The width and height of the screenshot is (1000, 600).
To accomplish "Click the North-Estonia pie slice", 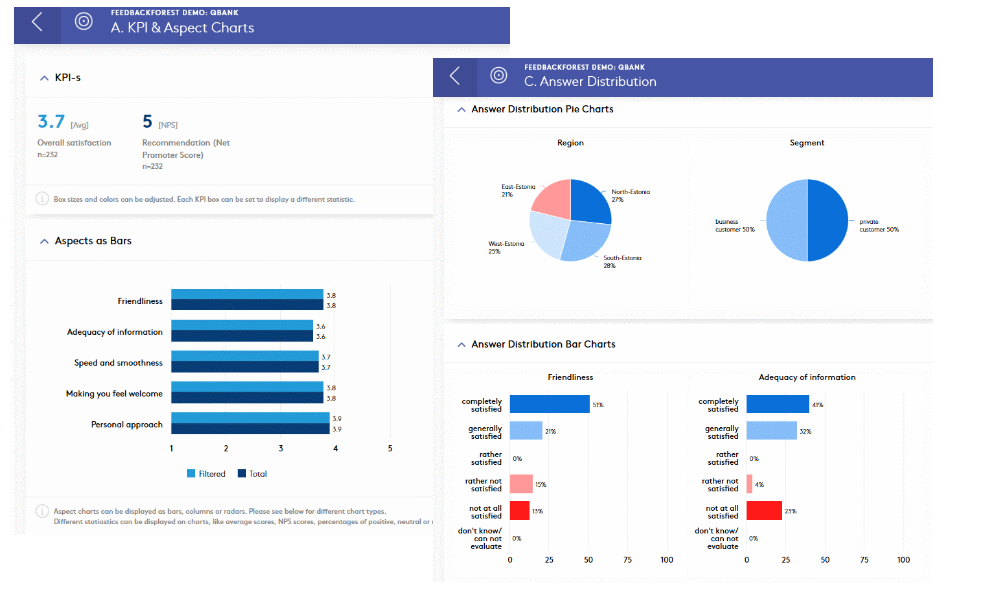I will (x=590, y=200).
